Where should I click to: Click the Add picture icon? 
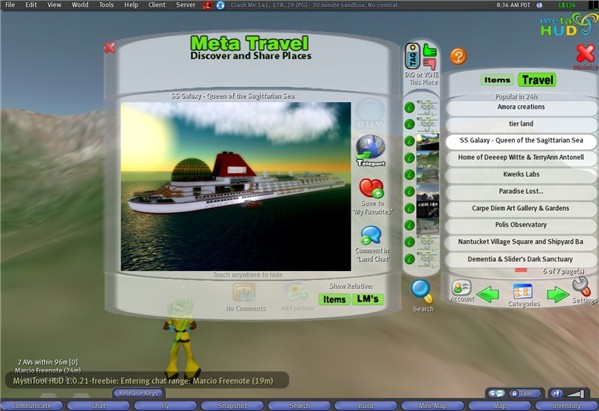296,293
